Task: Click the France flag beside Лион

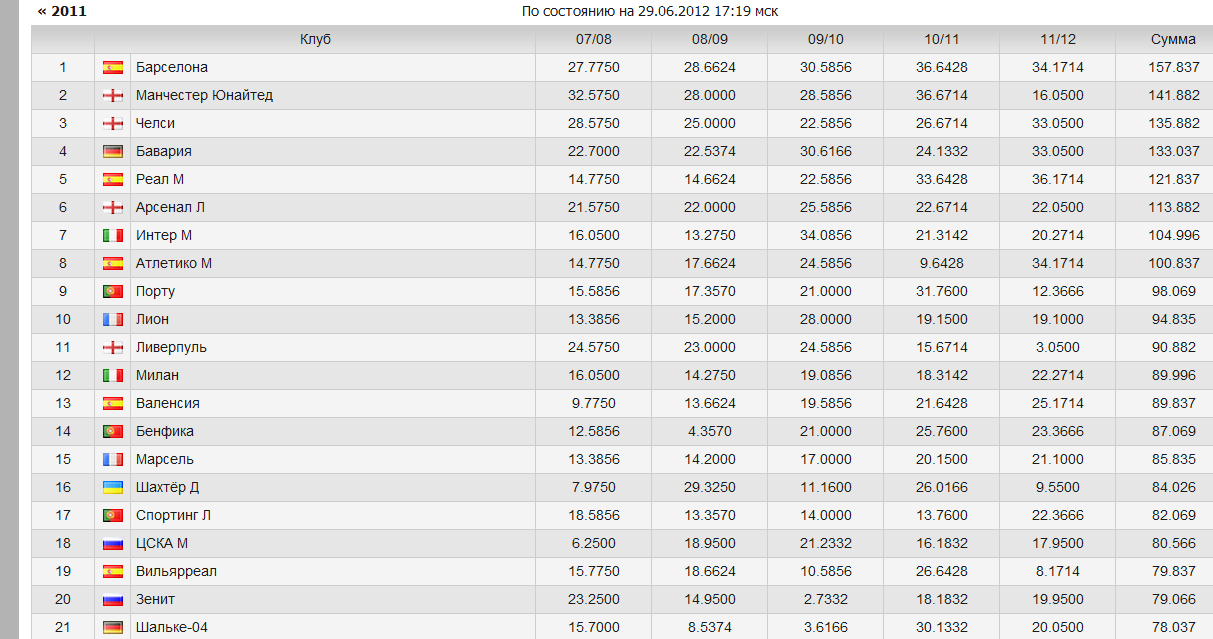Action: [x=113, y=320]
